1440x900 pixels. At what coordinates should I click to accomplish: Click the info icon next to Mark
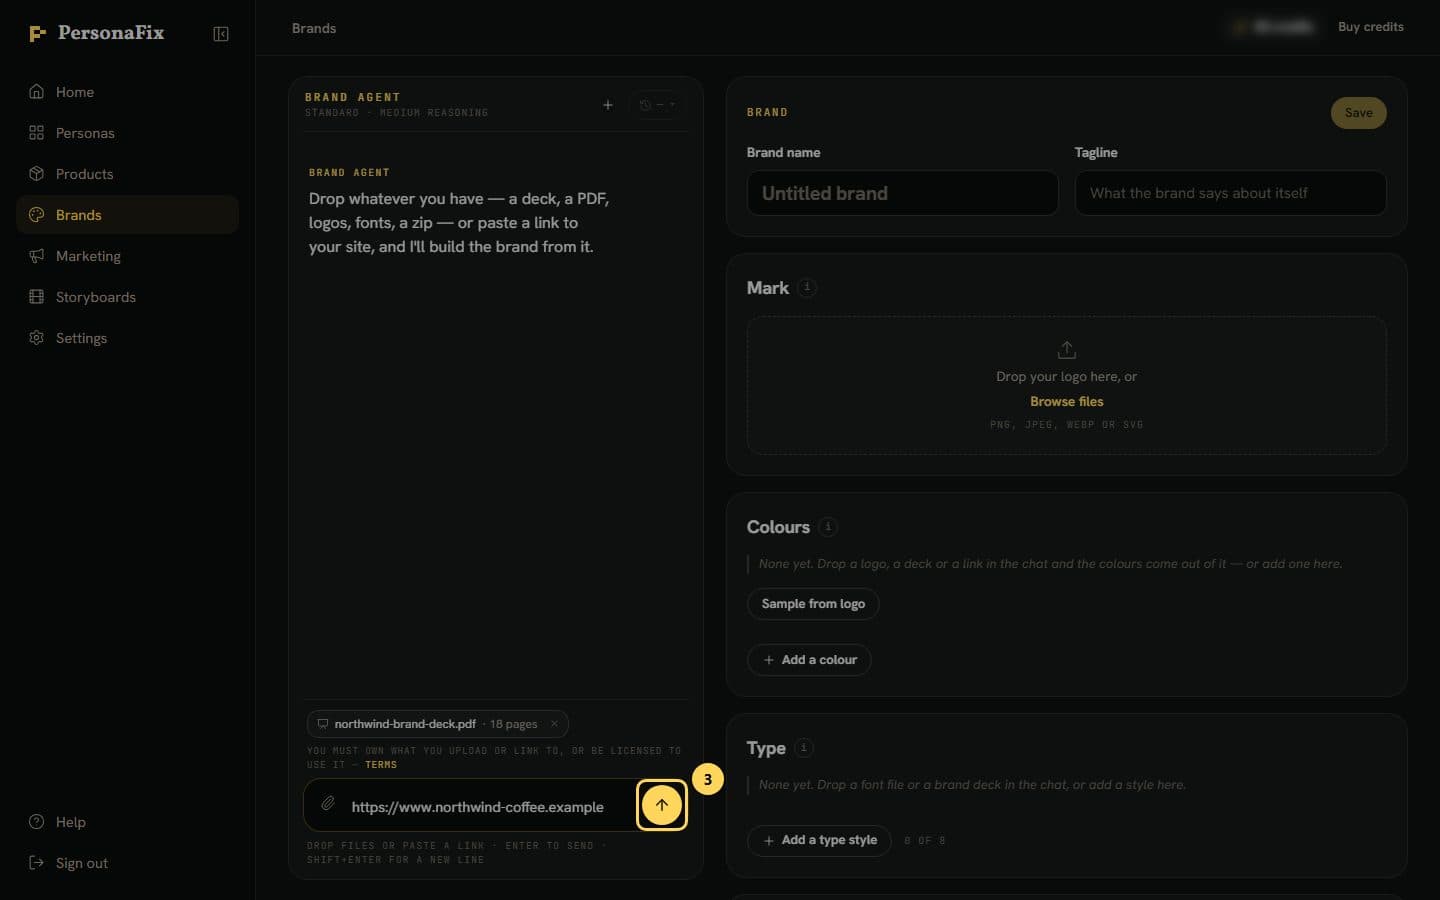807,288
